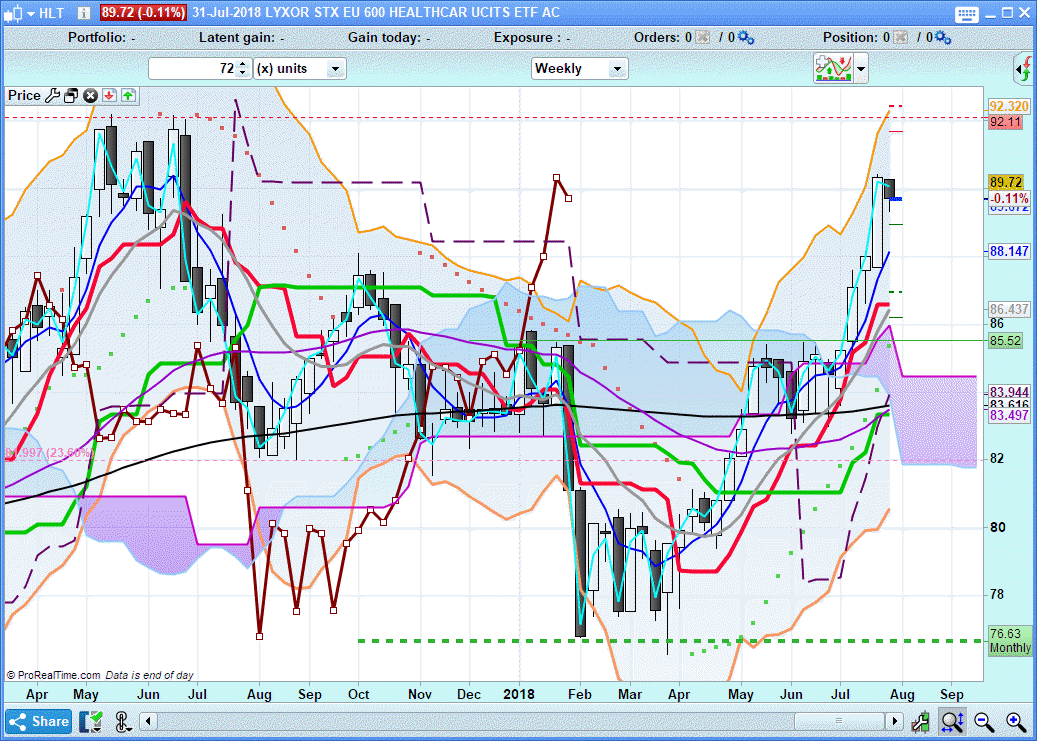Click the 86.437 grey price label
This screenshot has width=1037, height=741.
pyautogui.click(x=1009, y=309)
